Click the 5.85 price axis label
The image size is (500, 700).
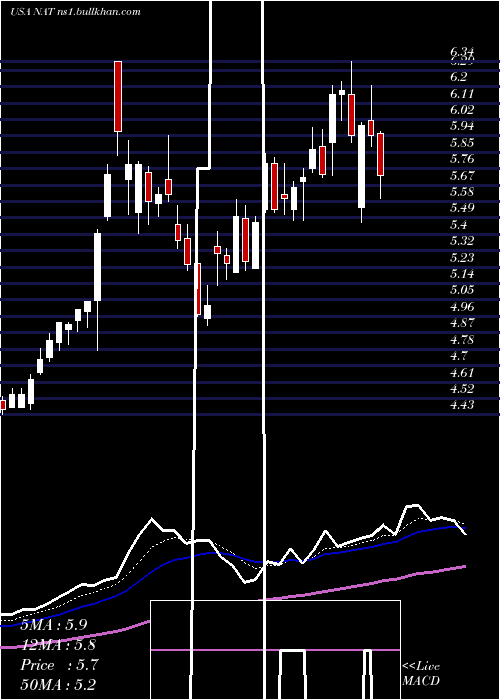[462, 143]
